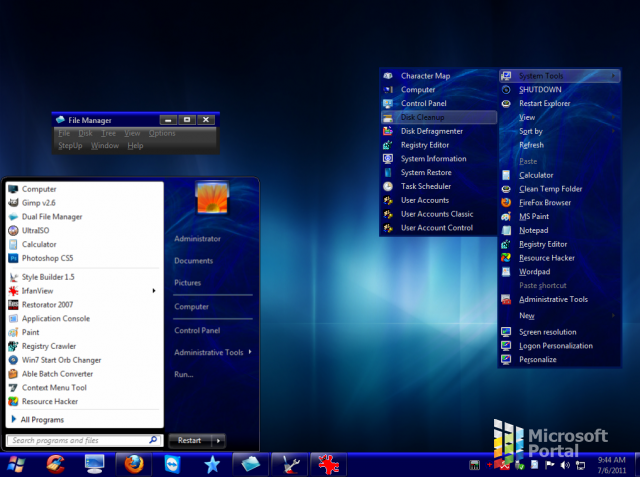The image size is (640, 477).
Task: Open Pictures link in Start menu
Action: tap(188, 283)
